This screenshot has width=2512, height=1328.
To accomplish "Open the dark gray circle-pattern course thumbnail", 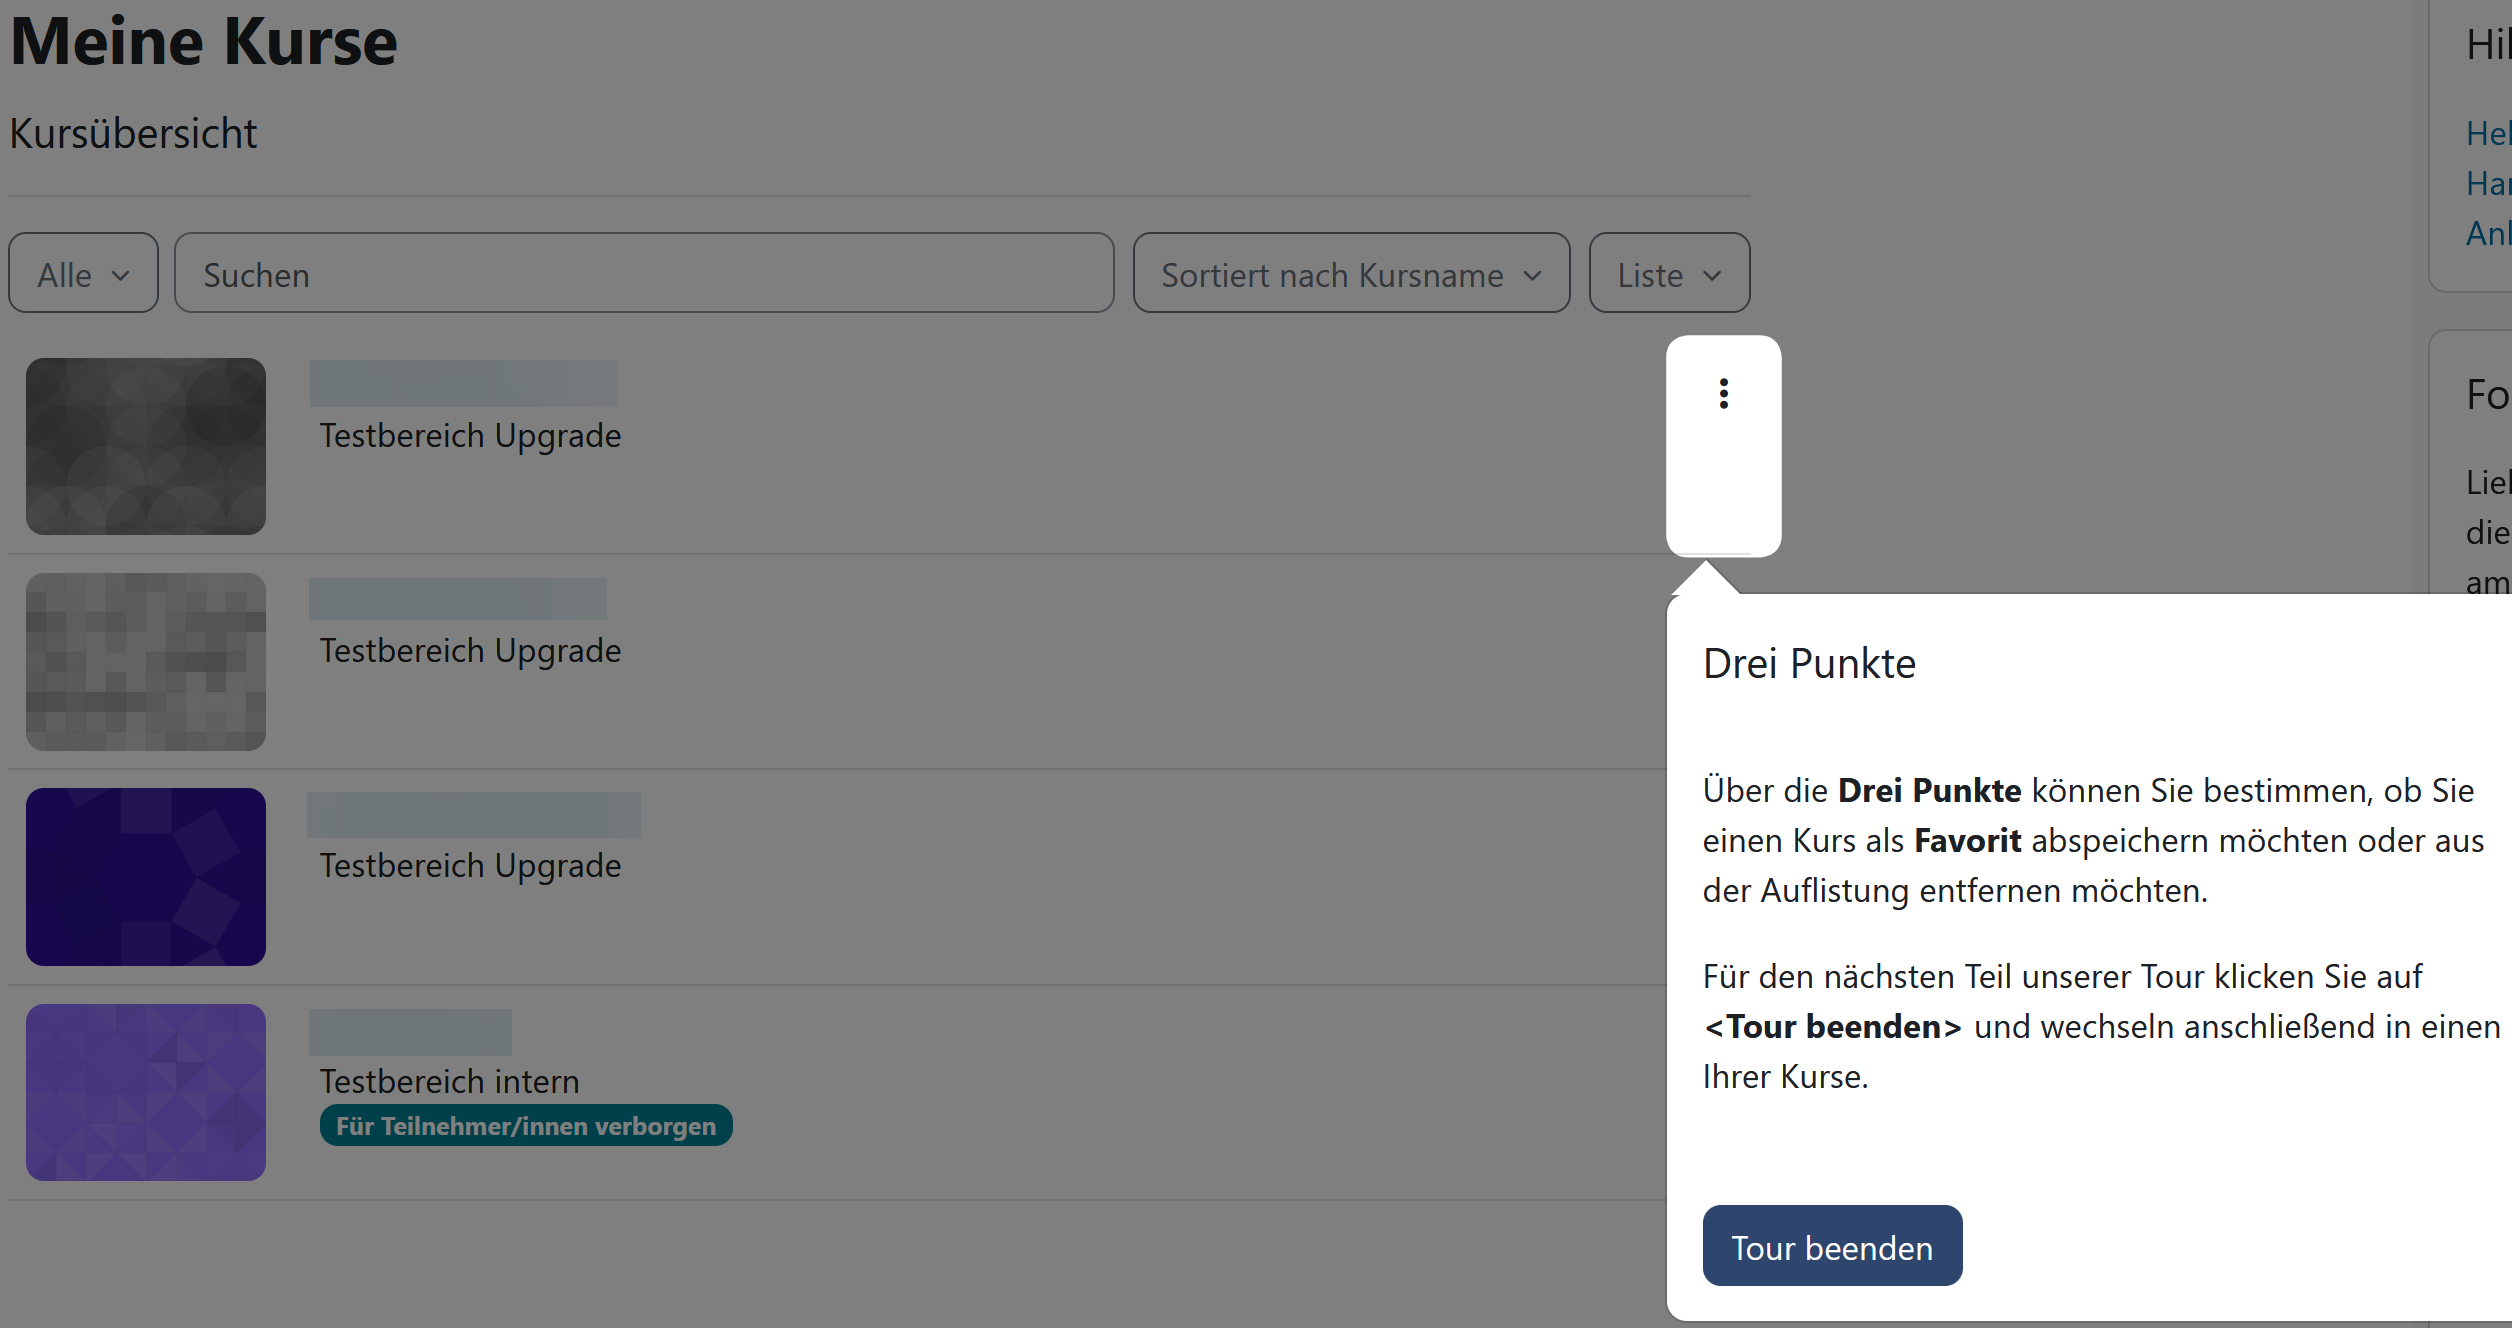I will 146,446.
